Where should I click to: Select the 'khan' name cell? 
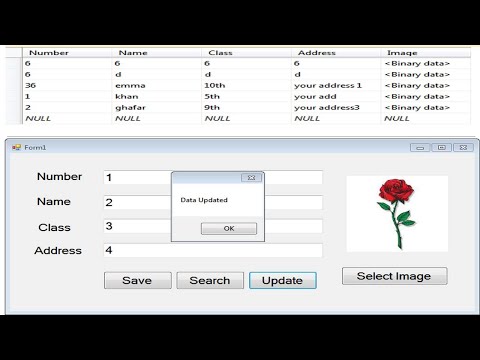point(157,96)
